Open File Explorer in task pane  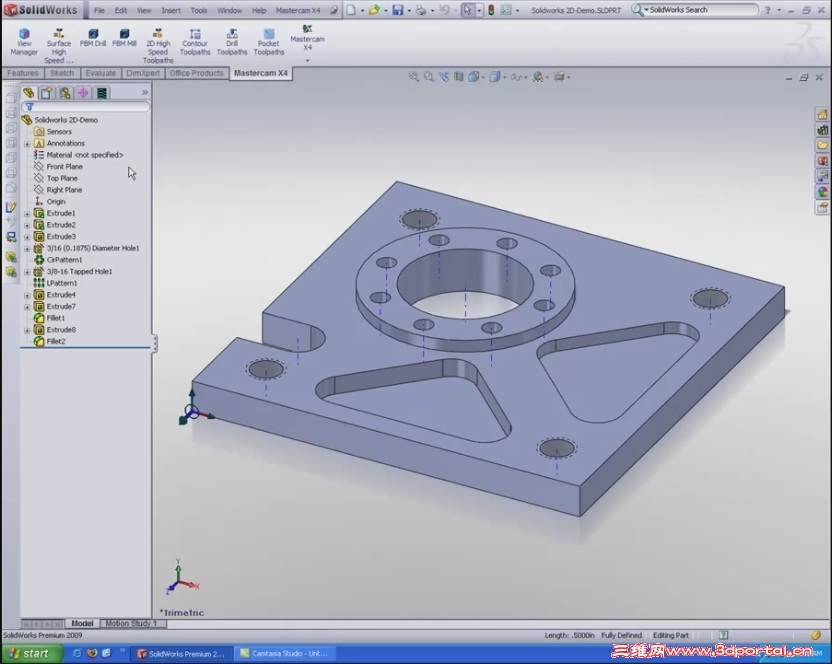[822, 145]
